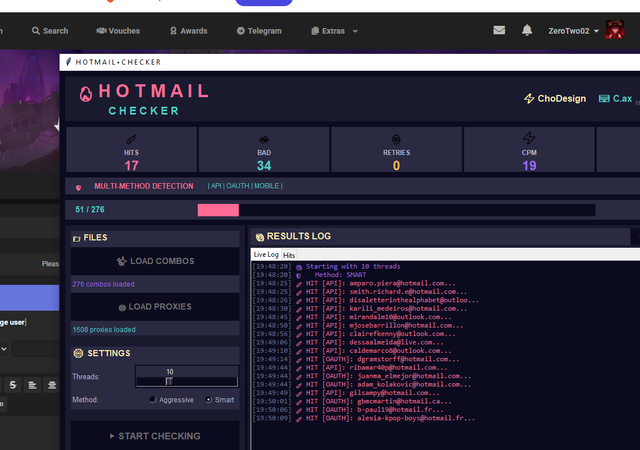
Task: Click the 'Method: SMART' log line
Action: pyautogui.click(x=340, y=275)
